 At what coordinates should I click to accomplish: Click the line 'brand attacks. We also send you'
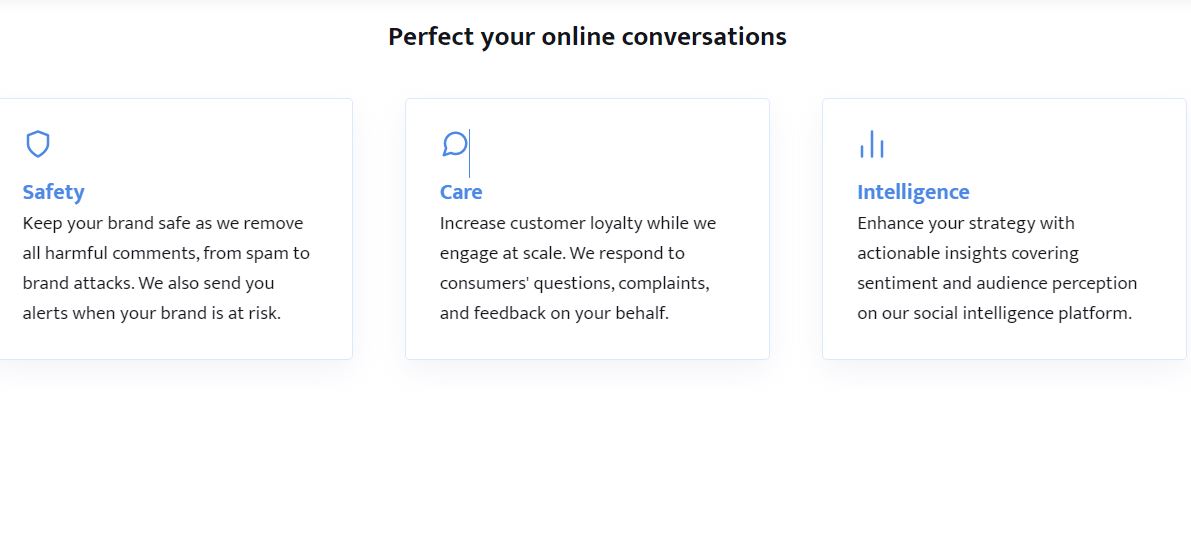(148, 283)
